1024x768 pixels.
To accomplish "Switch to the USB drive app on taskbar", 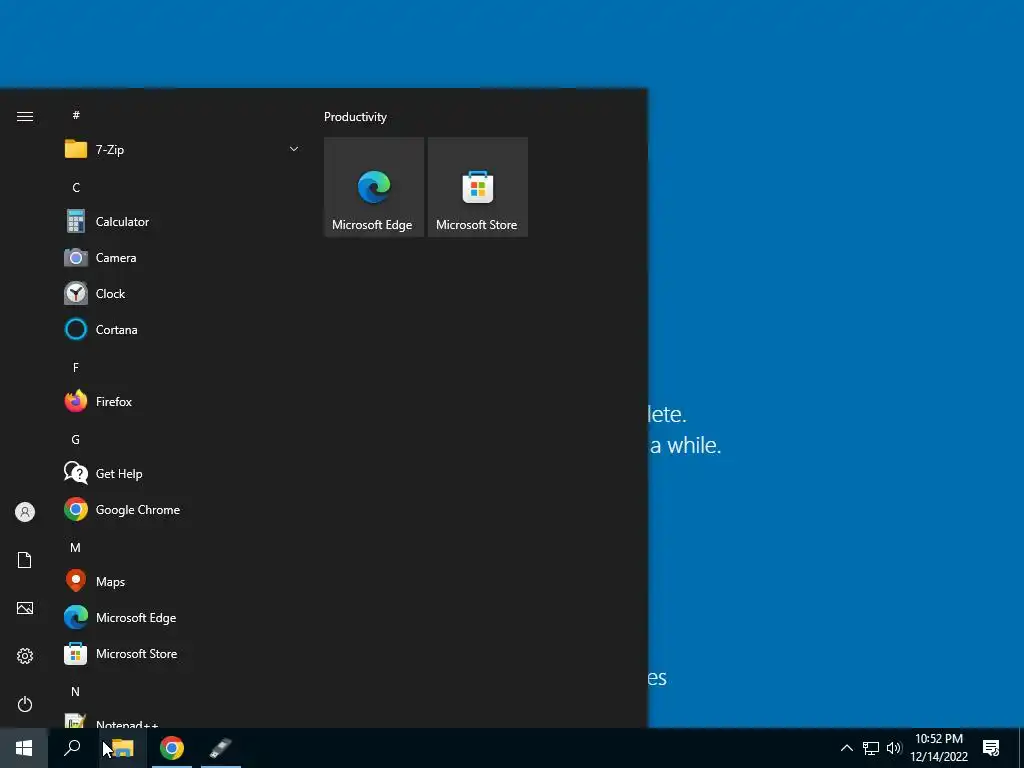I will pos(221,748).
